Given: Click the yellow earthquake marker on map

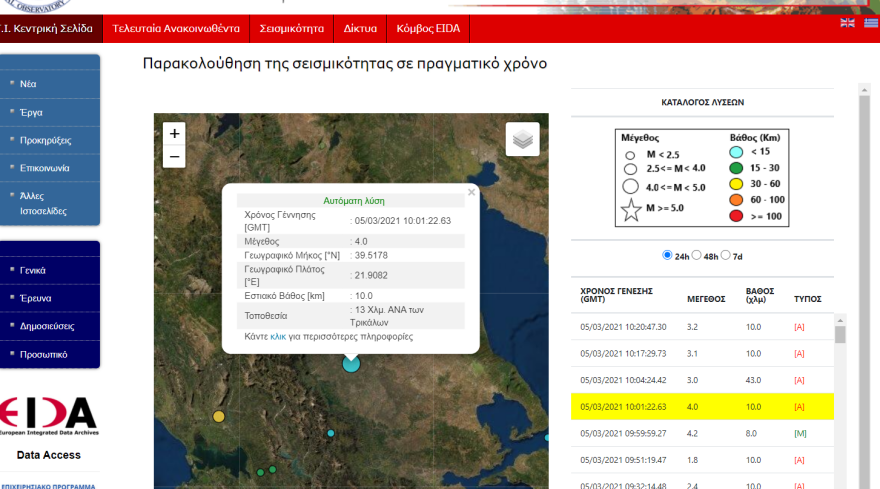Looking at the screenshot, I should tap(219, 416).
